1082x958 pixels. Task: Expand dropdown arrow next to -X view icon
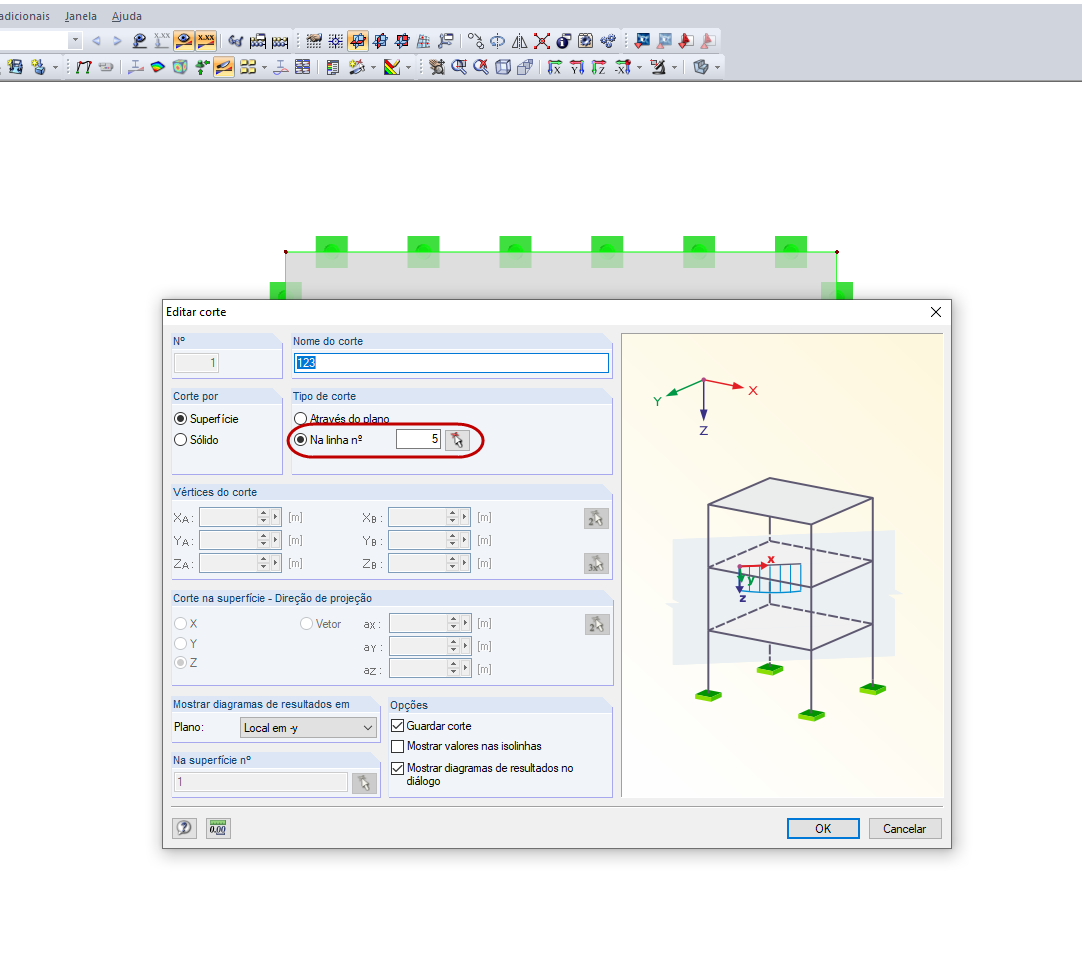640,68
